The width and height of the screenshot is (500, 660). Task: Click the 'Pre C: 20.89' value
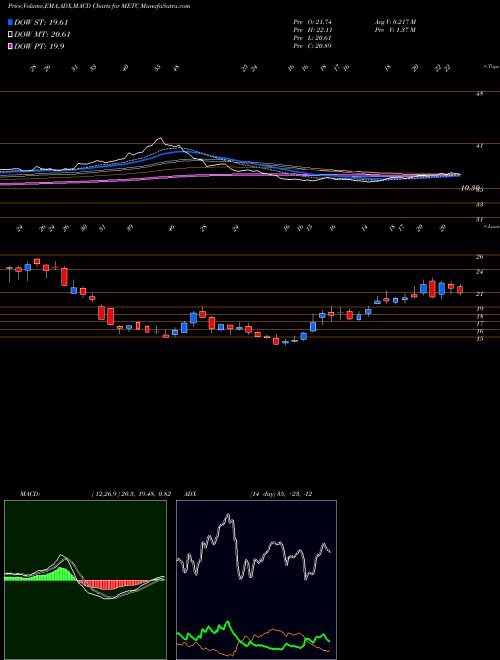click(312, 46)
